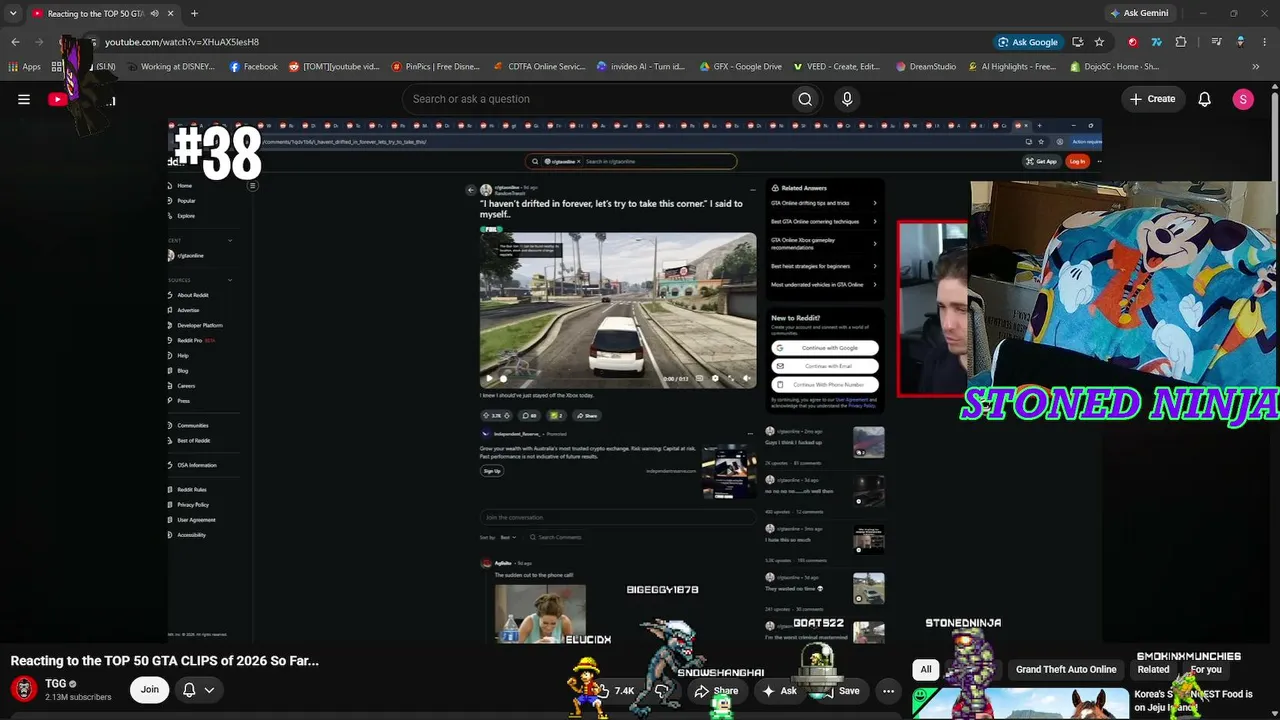The image size is (1280, 720).
Task: Open YouTube notifications bell in header
Action: click(x=1204, y=99)
